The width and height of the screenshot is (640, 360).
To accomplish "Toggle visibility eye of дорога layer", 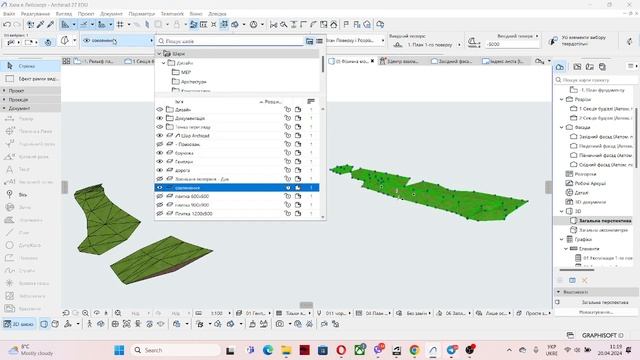I will 160,170.
